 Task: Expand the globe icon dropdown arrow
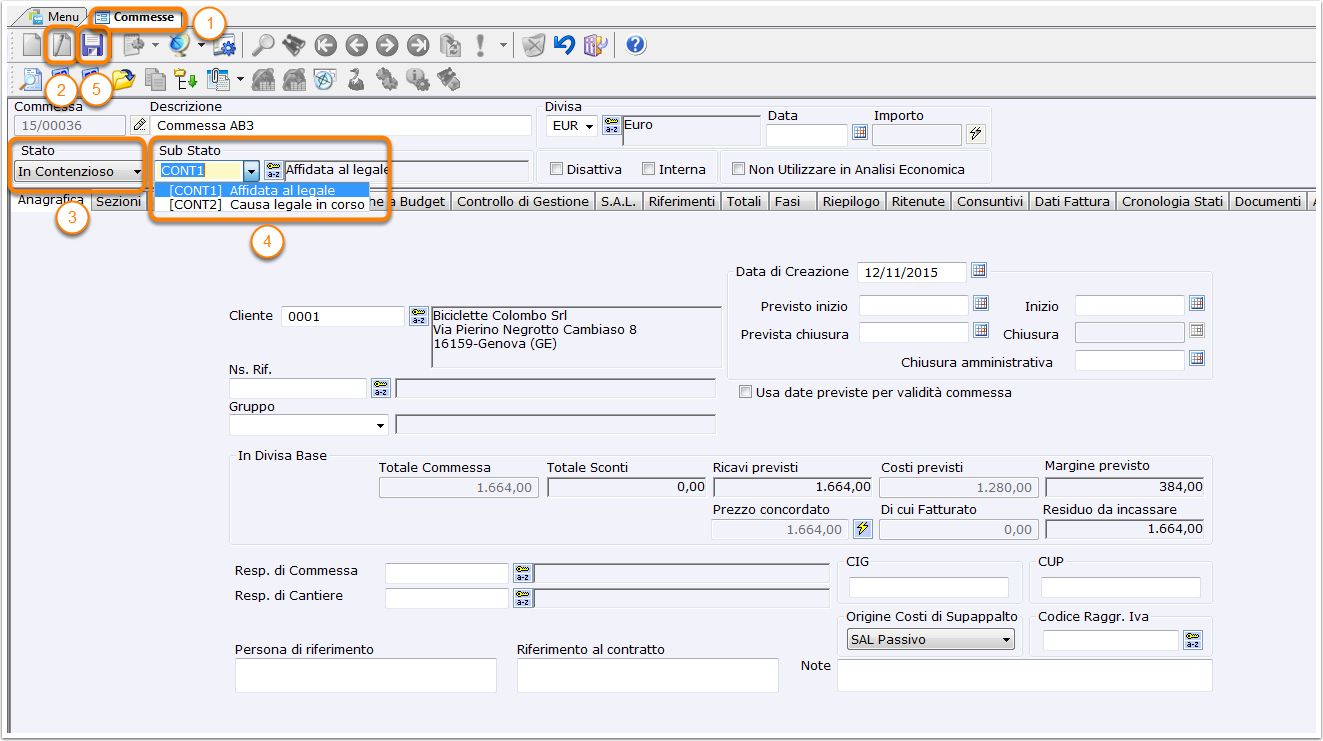pyautogui.click(x=201, y=45)
